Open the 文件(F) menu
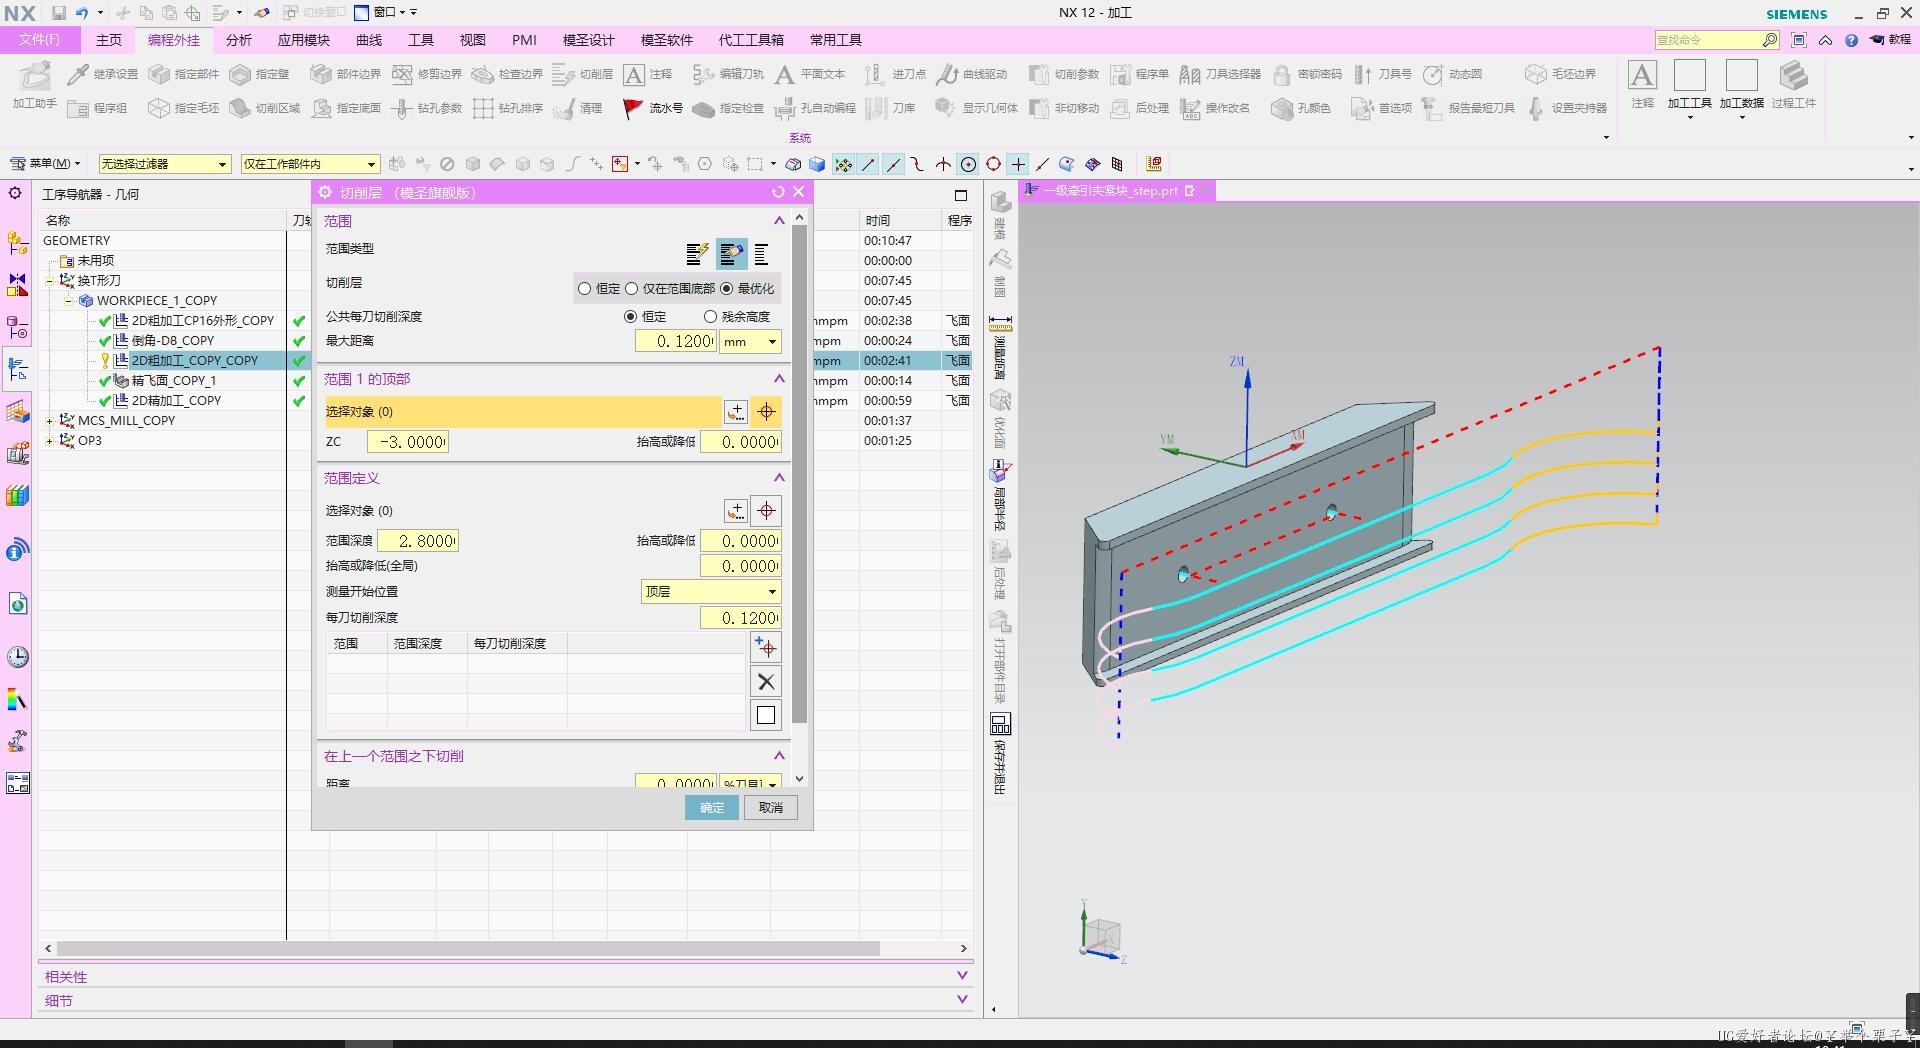Image resolution: width=1920 pixels, height=1048 pixels. [40, 40]
